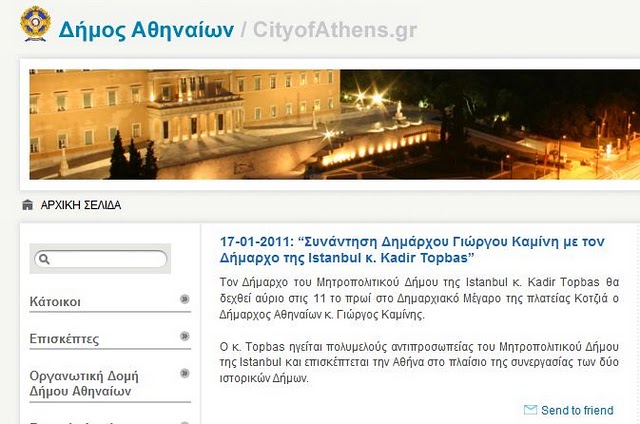Open the 17-01-2011 article headline

(412, 250)
